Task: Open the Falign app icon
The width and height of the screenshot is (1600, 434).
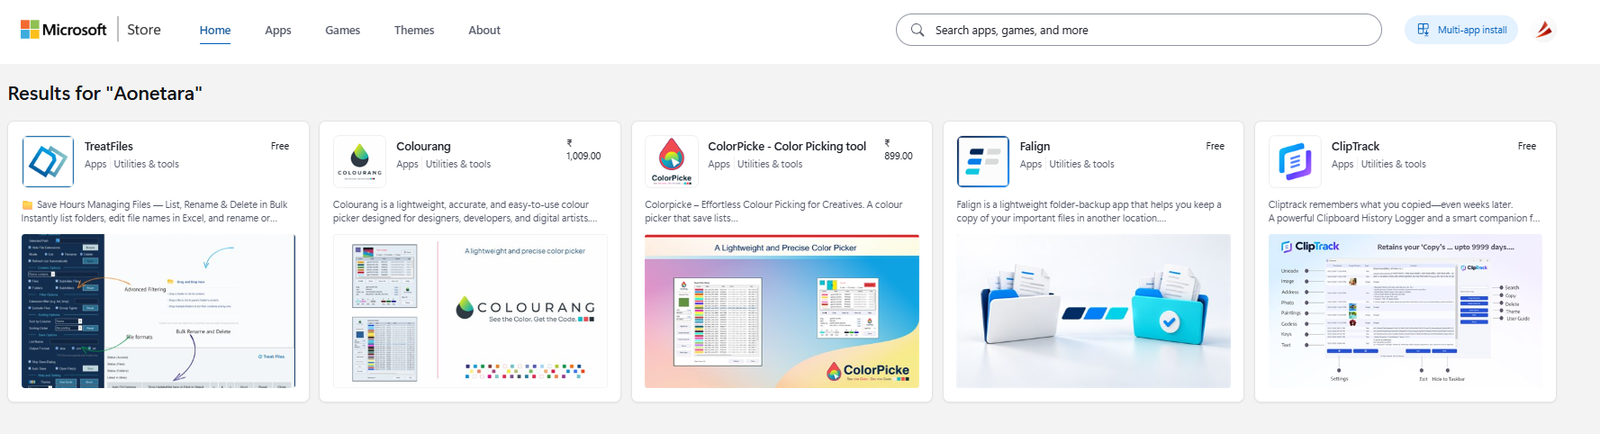Action: pos(983,162)
